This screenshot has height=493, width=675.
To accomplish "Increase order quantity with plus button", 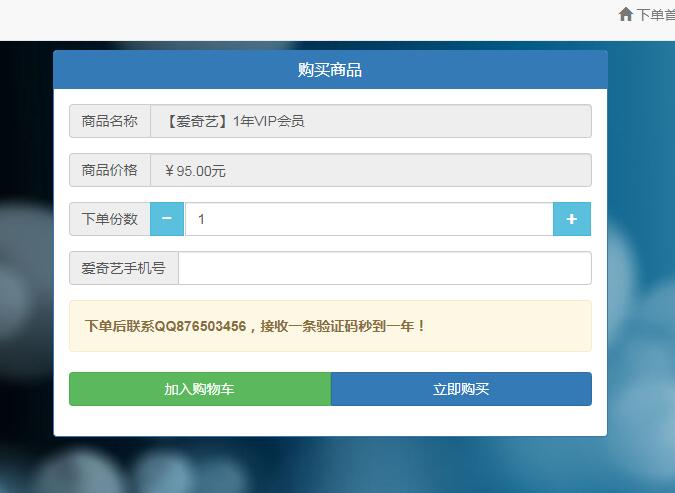I will coord(572,219).
